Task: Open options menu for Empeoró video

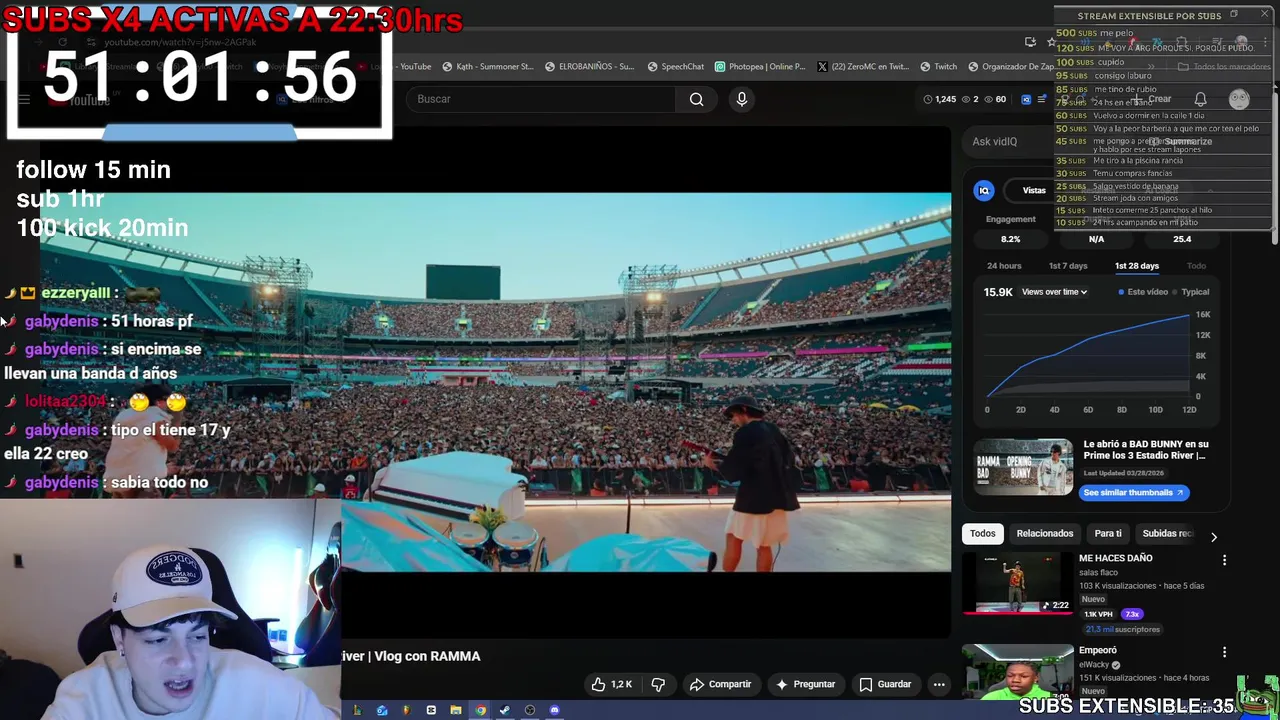Action: coord(1224,652)
